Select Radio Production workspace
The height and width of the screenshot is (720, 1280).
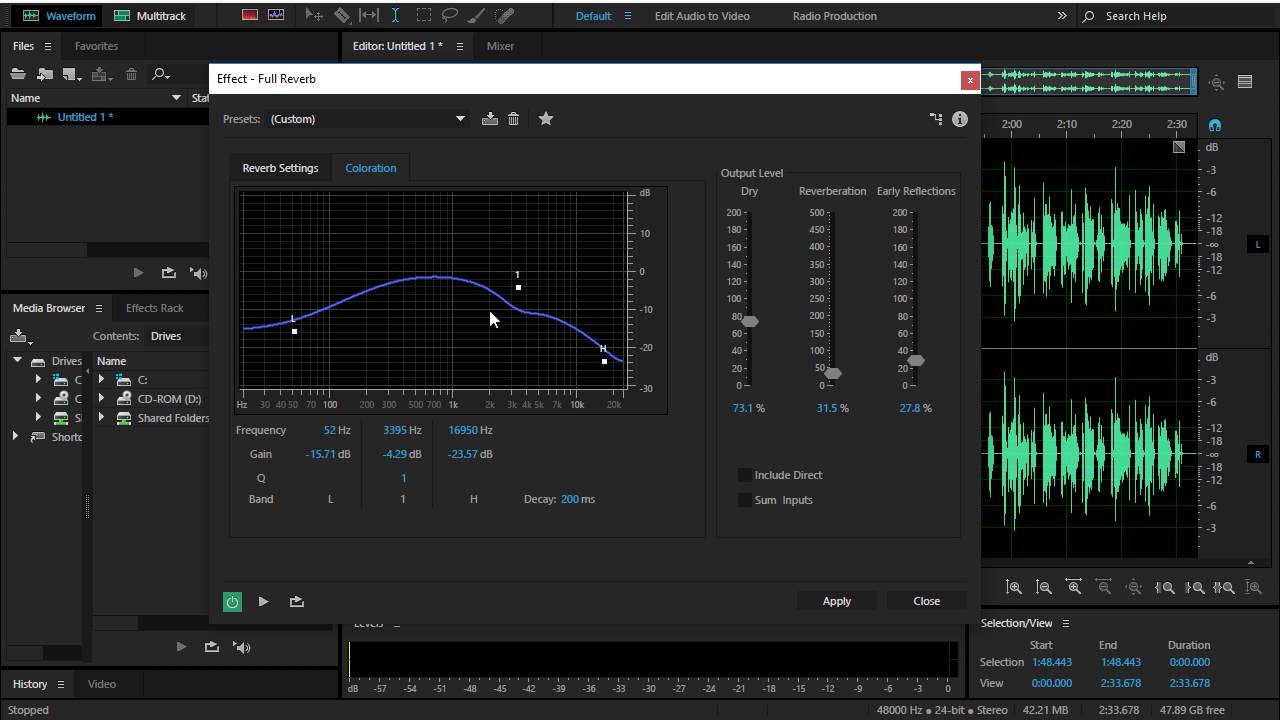835,16
